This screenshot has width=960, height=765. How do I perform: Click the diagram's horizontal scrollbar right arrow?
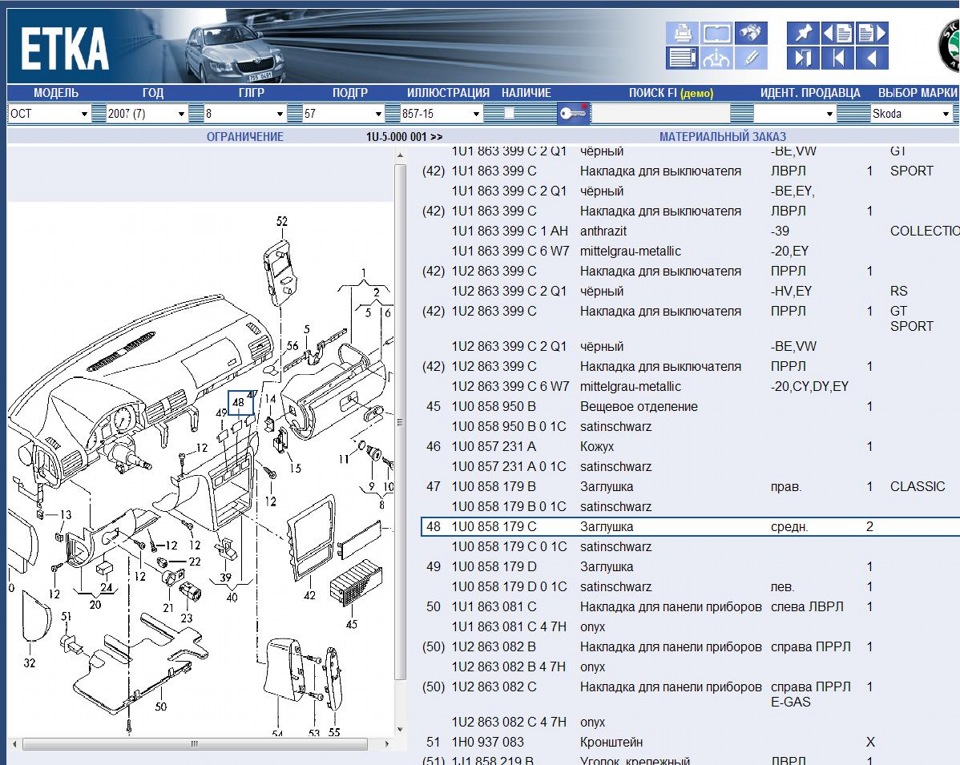click(x=386, y=744)
